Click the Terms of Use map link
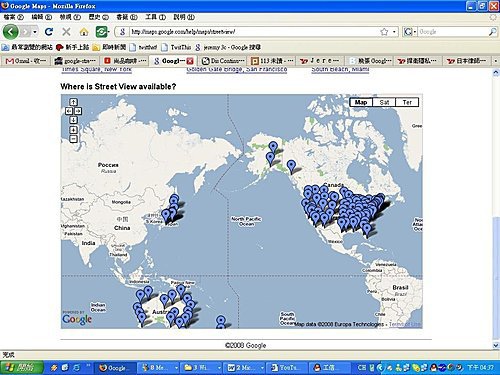500x375 pixels. [405, 324]
